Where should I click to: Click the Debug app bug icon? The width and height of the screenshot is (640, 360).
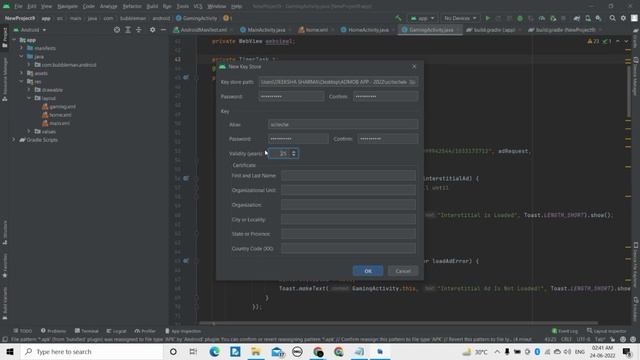(520, 18)
